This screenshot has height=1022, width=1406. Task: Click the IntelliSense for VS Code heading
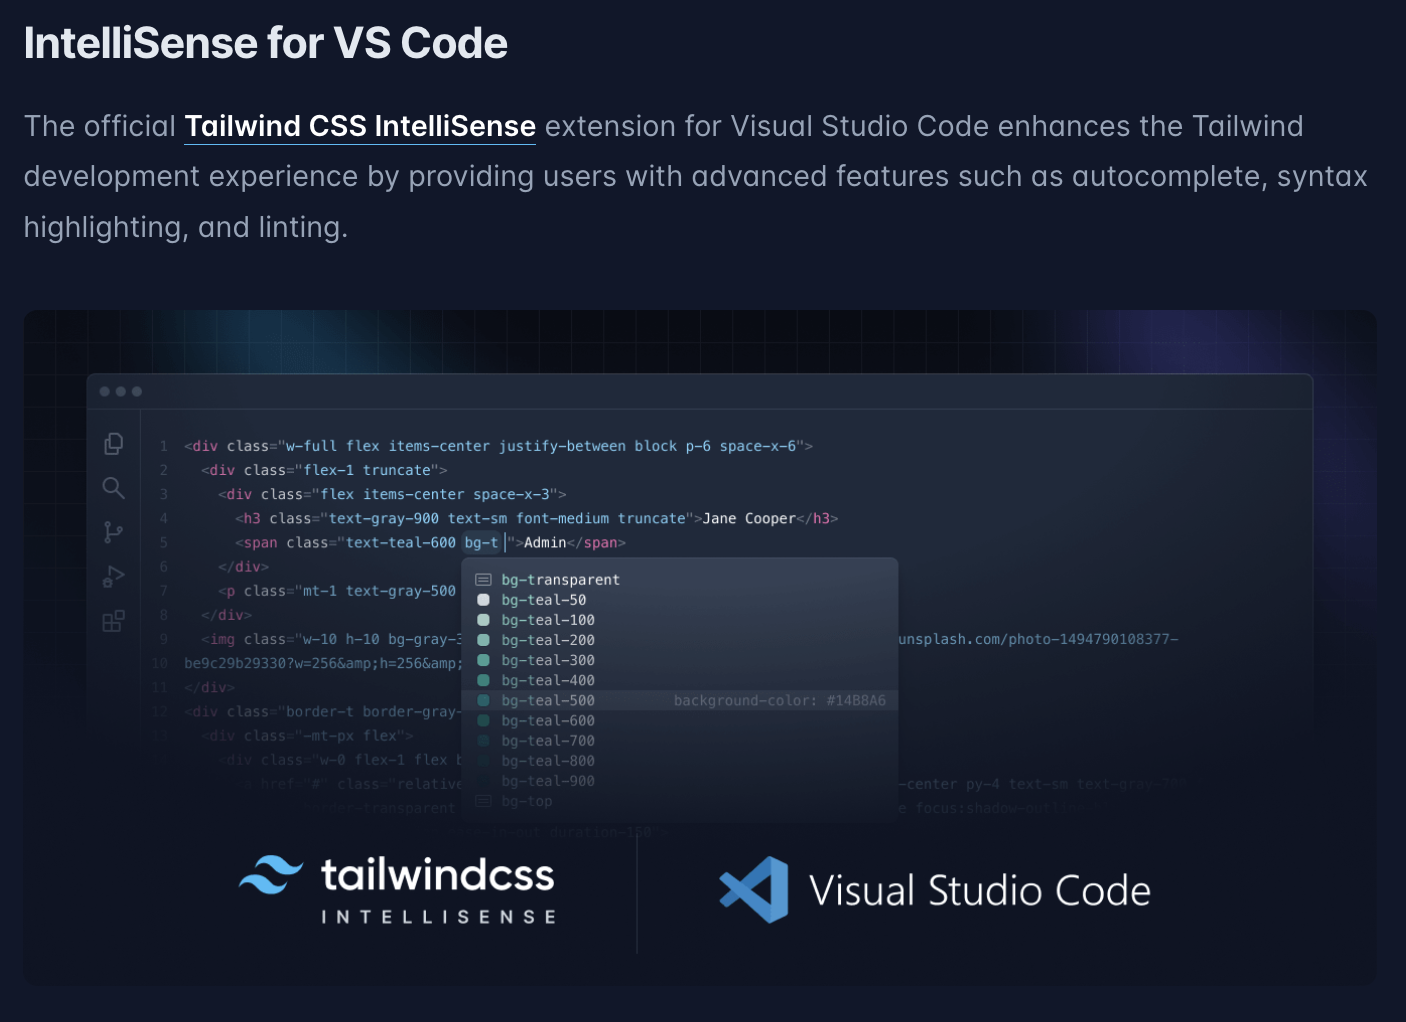(x=265, y=43)
